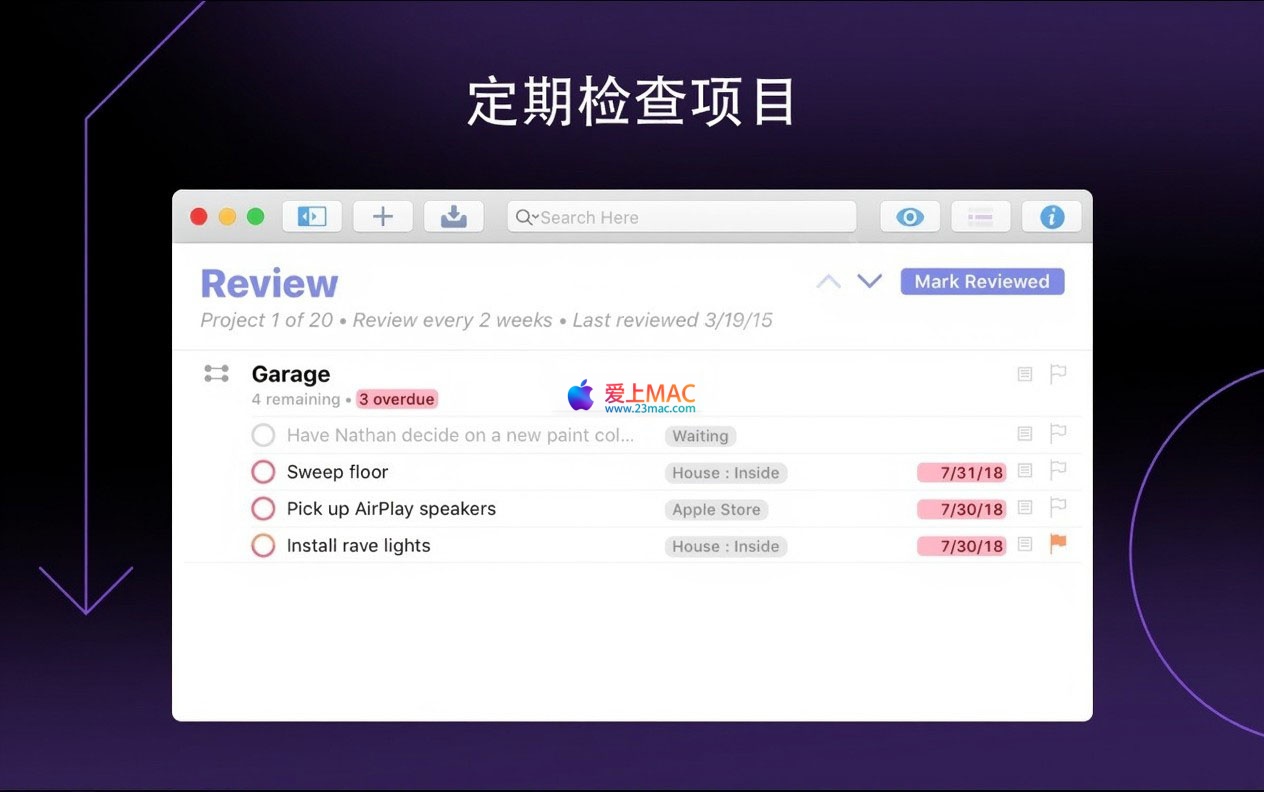Open the inbox download tray button
The height and width of the screenshot is (792, 1264).
pyautogui.click(x=454, y=217)
